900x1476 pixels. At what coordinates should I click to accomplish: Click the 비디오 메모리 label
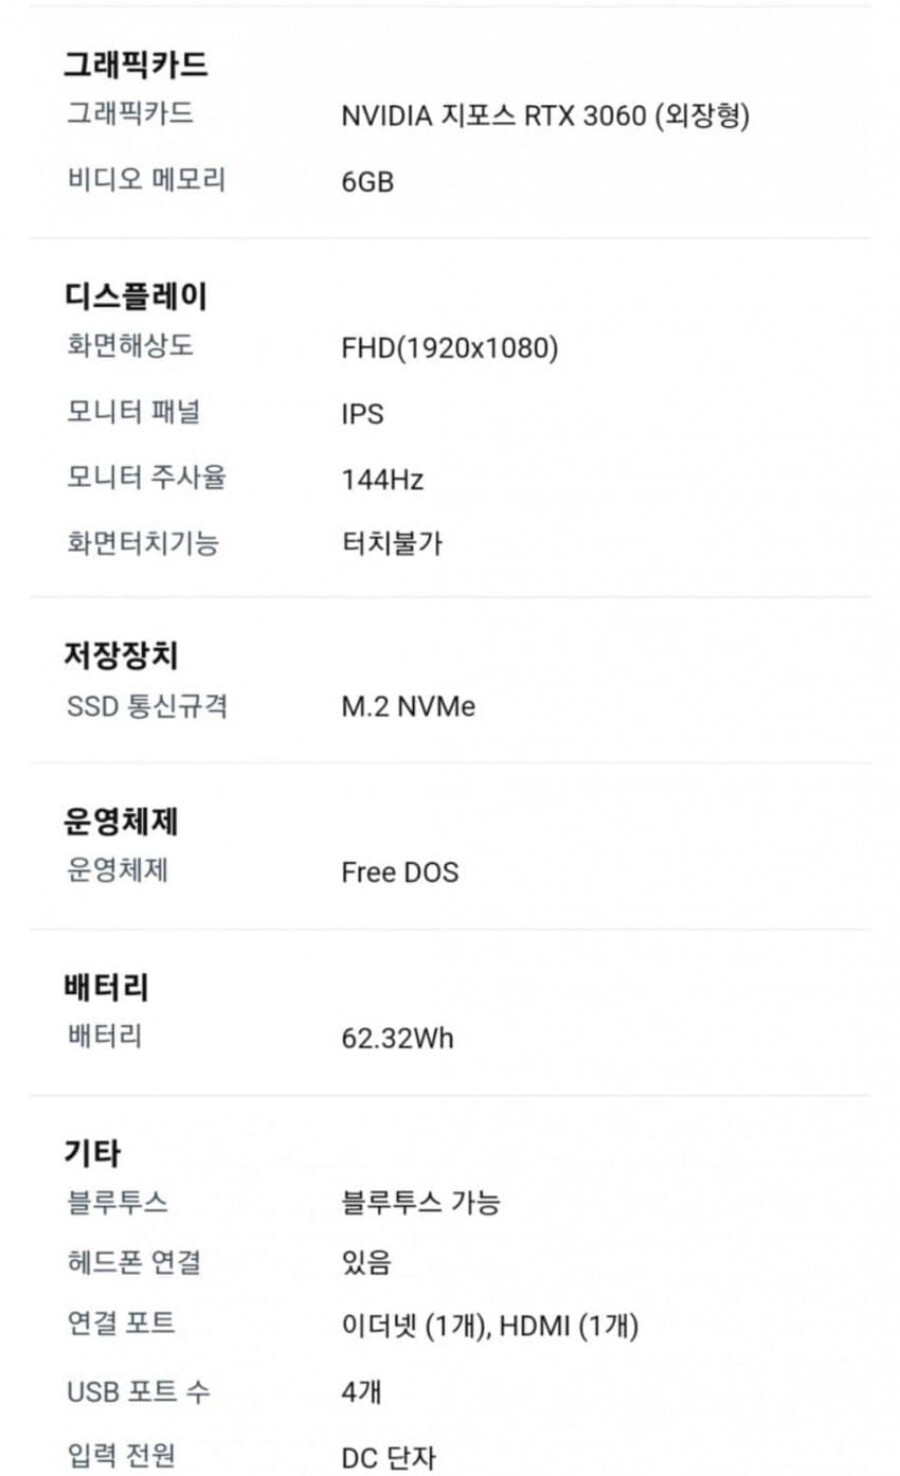[x=146, y=180]
